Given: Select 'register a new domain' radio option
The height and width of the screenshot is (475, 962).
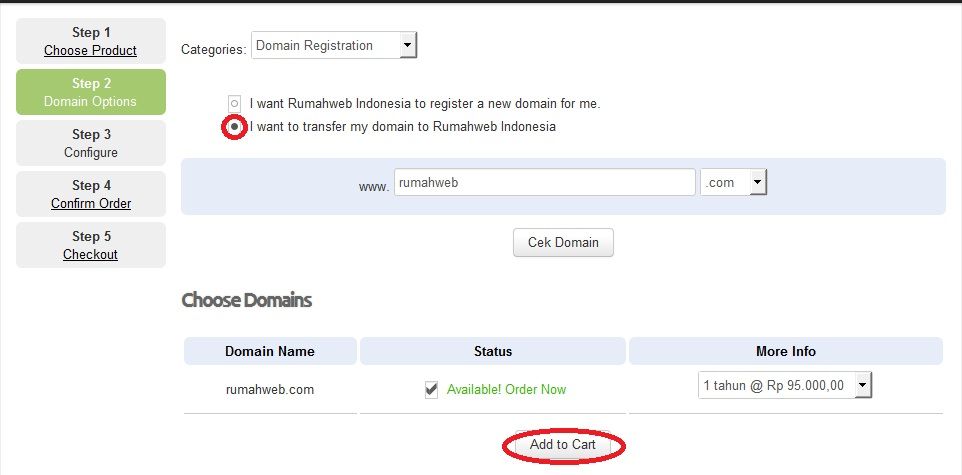Looking at the screenshot, I should point(234,104).
